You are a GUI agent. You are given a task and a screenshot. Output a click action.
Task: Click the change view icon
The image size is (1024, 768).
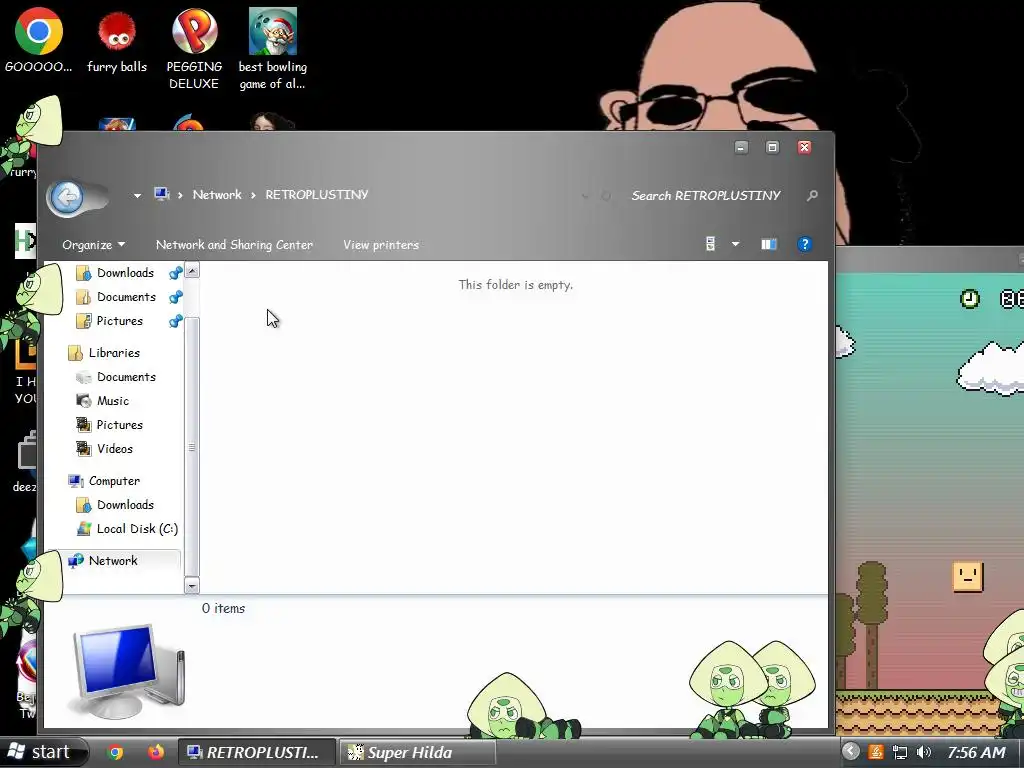click(x=711, y=244)
